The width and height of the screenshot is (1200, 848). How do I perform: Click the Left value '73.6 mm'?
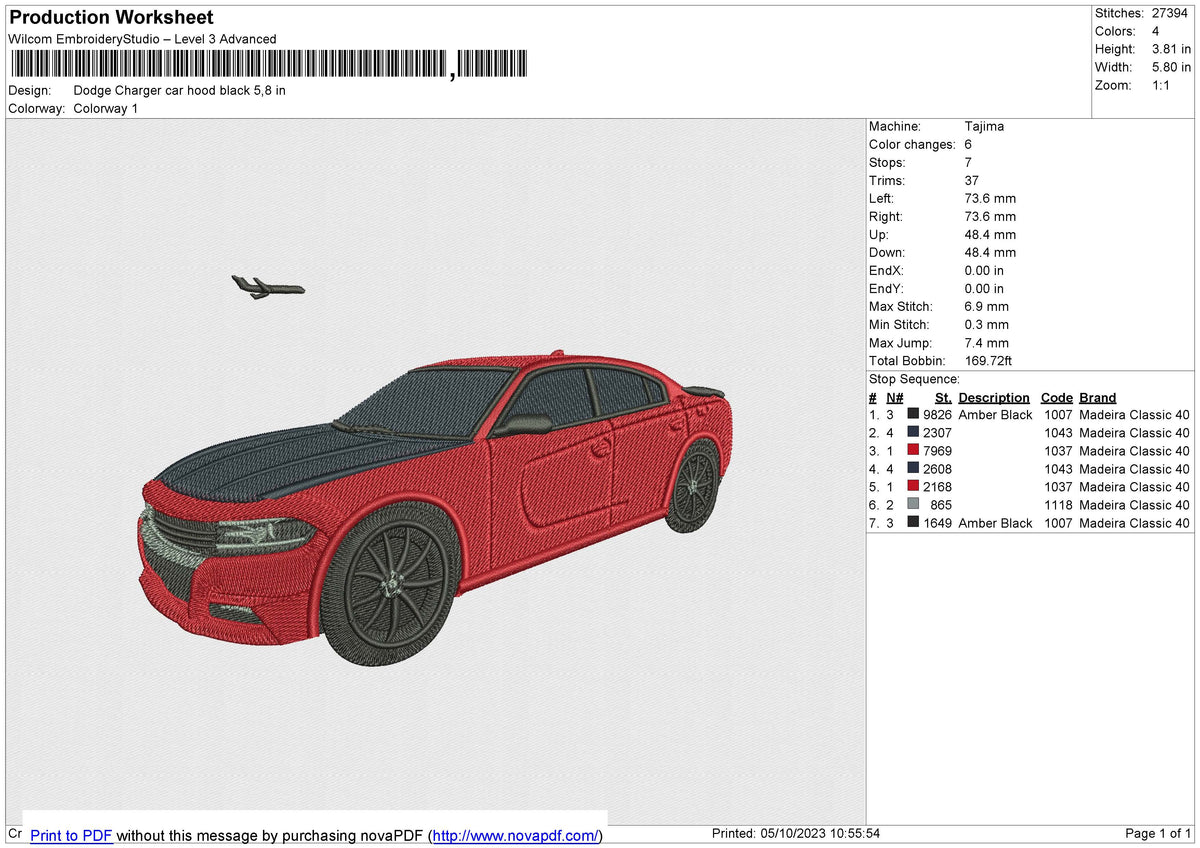(990, 198)
